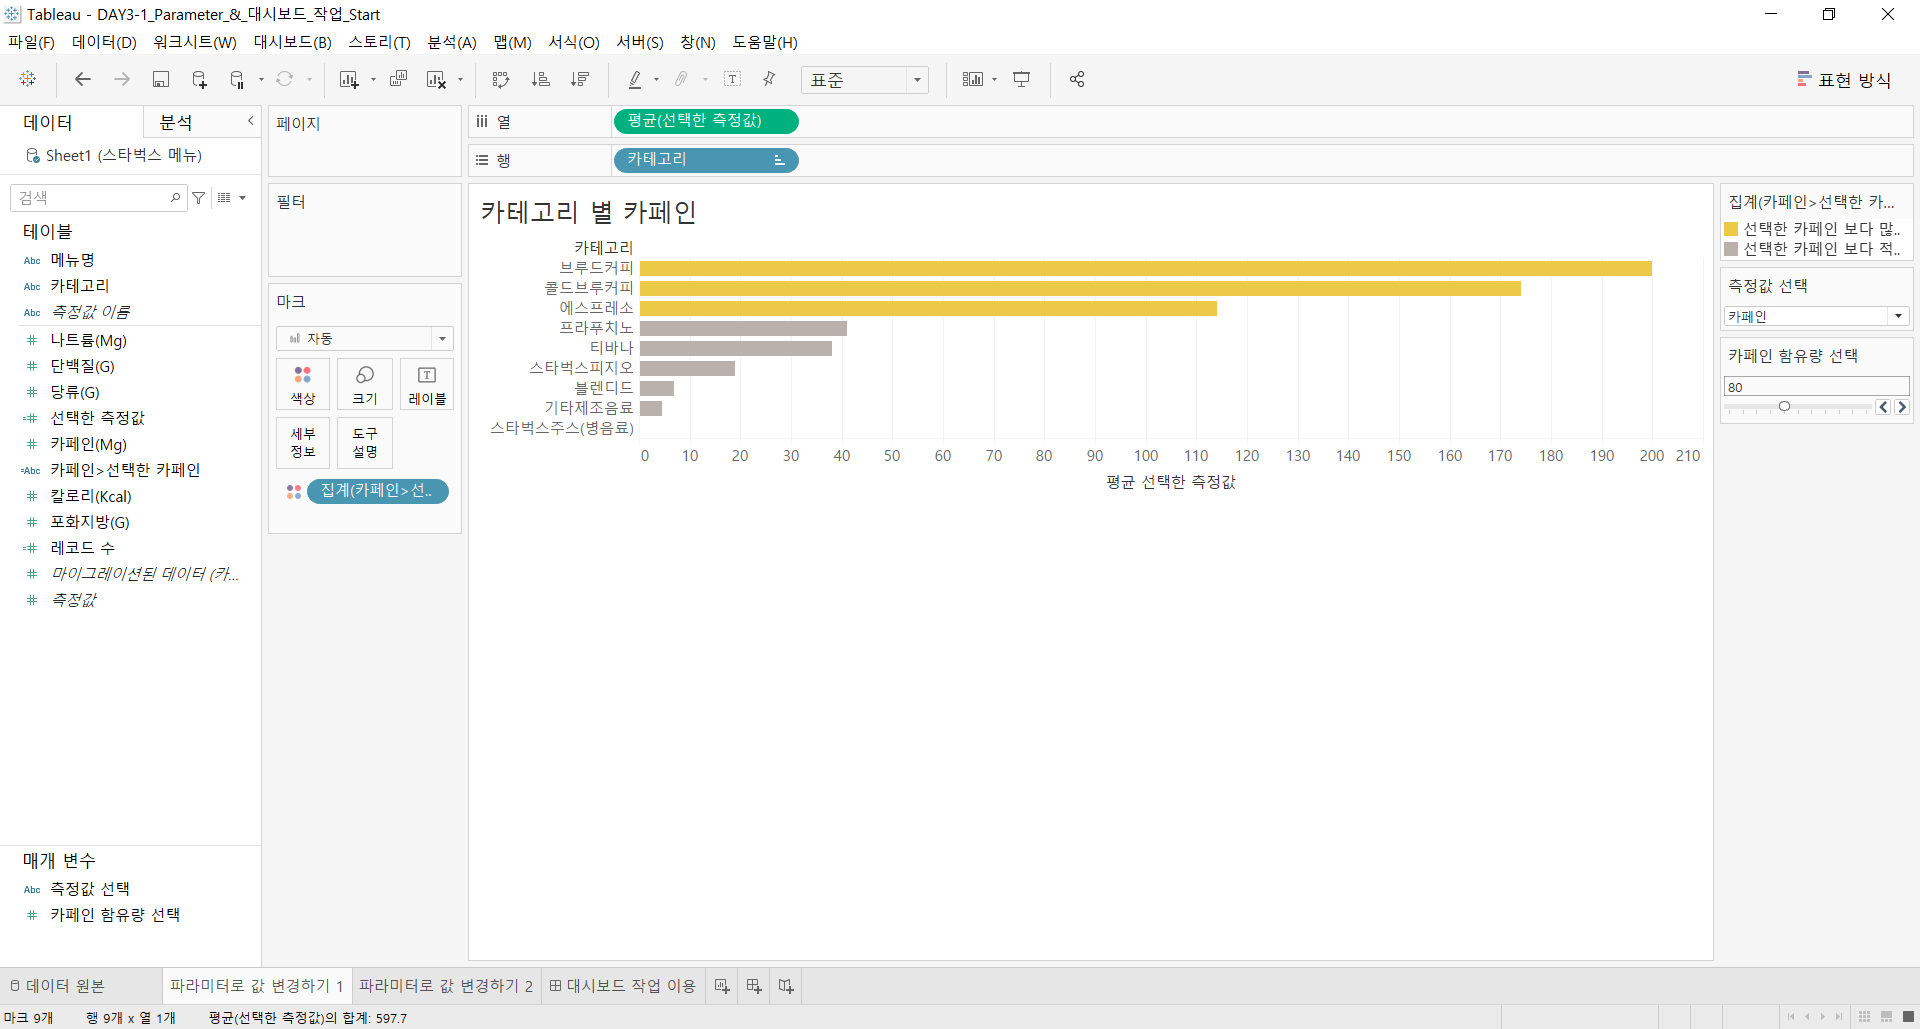Click the 집계(카페인>선... color pill
This screenshot has height=1029, width=1920.
click(378, 491)
